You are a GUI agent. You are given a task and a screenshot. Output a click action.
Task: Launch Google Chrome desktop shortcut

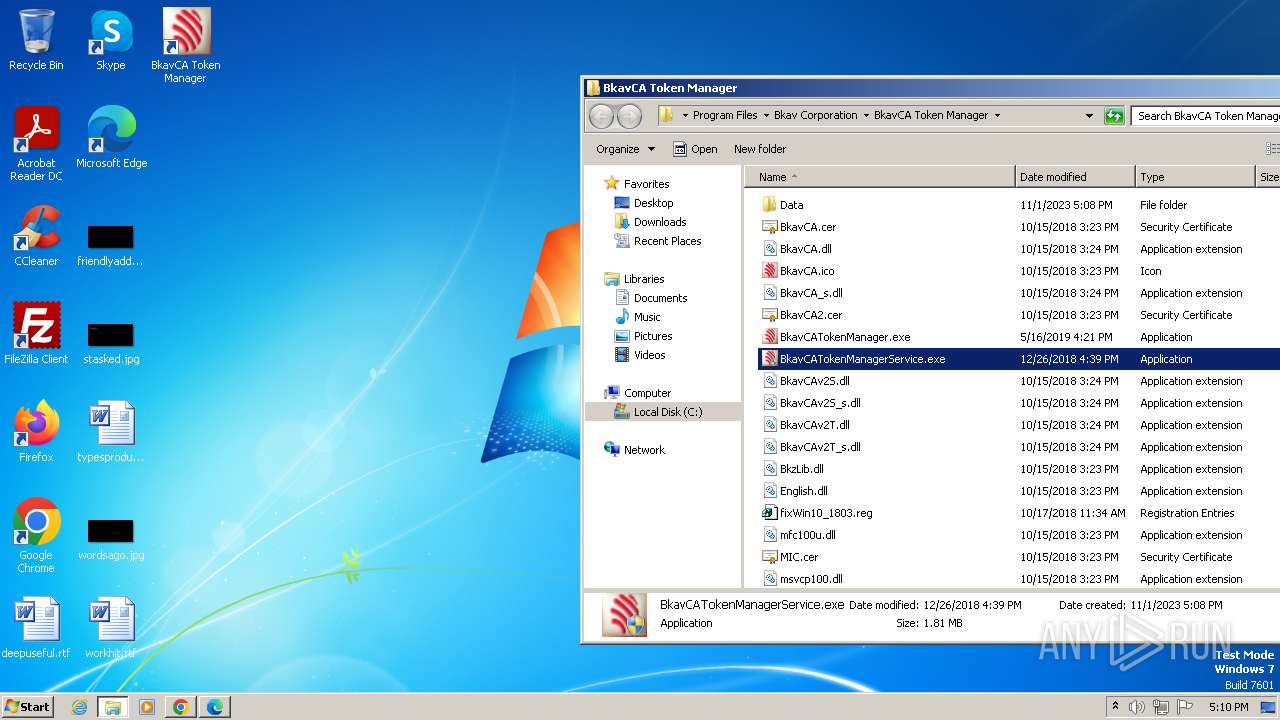pos(36,536)
